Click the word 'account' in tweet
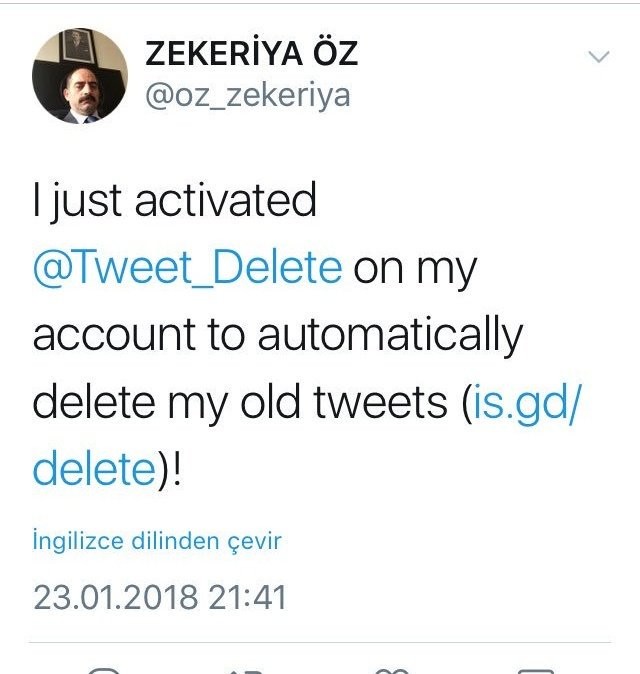This screenshot has width=640, height=674. coord(111,336)
